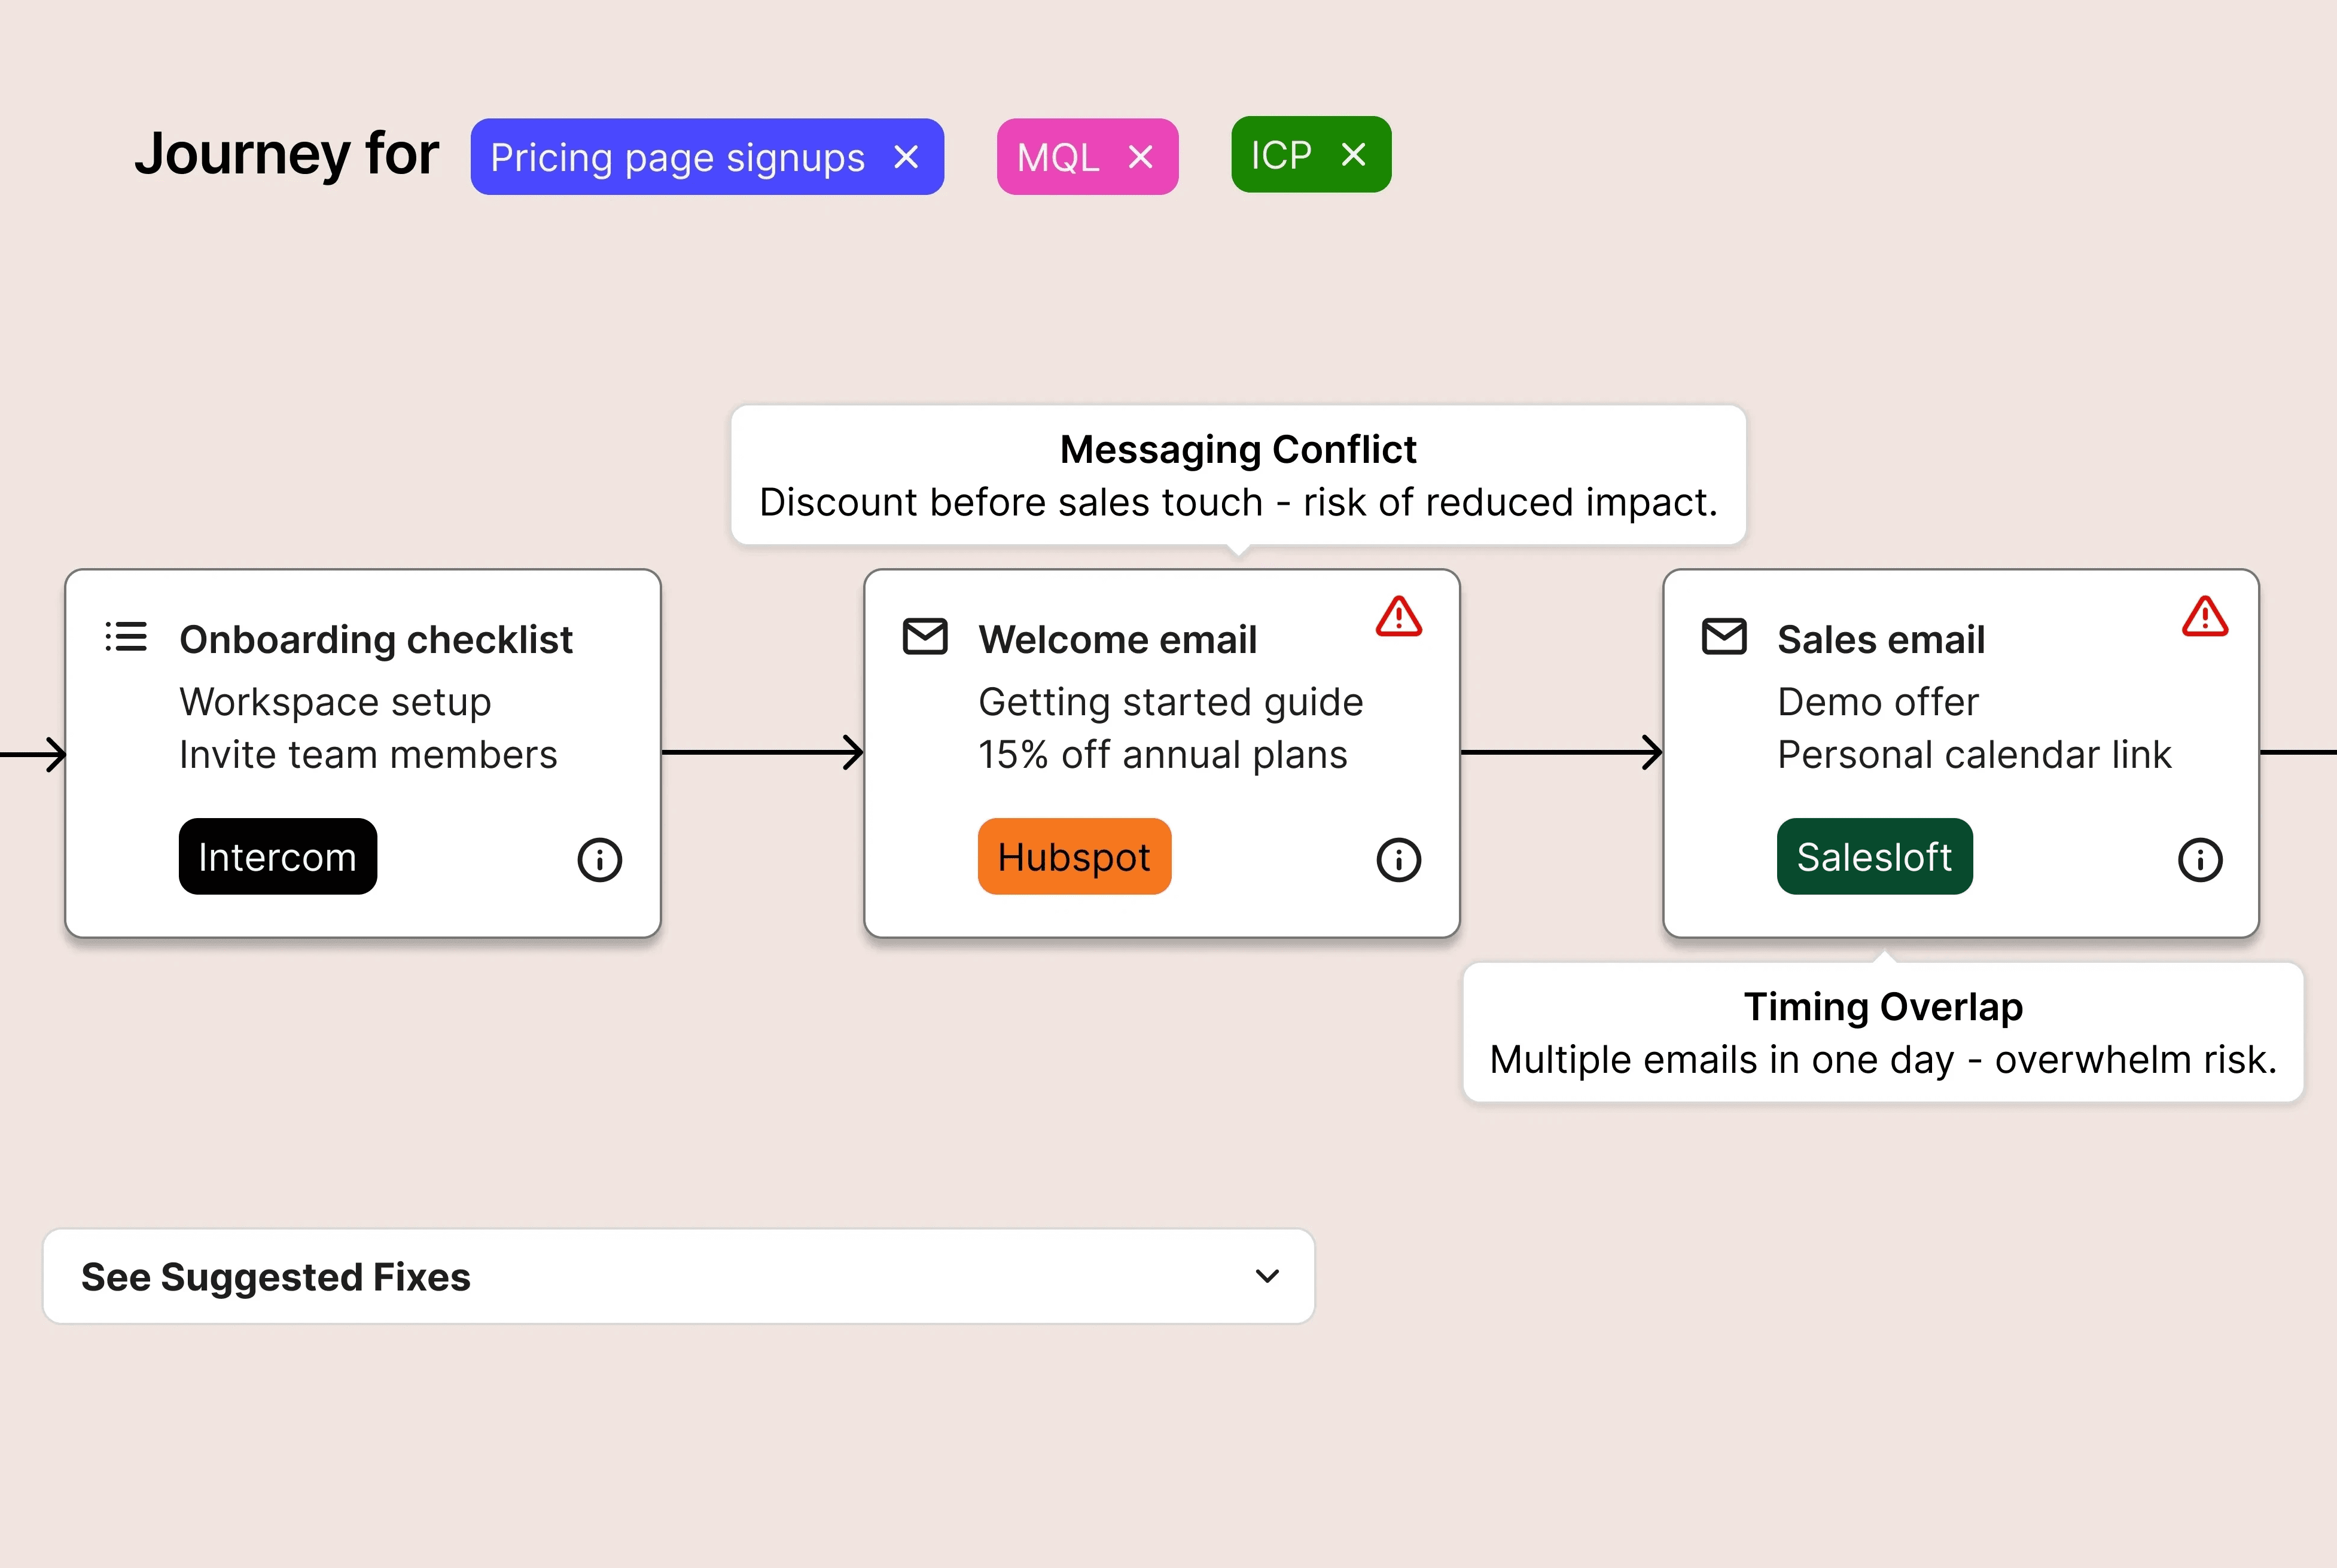Screen dimensions: 2337x1568
Task: Click the Messaging Conflict tooltip
Action: 1238,475
